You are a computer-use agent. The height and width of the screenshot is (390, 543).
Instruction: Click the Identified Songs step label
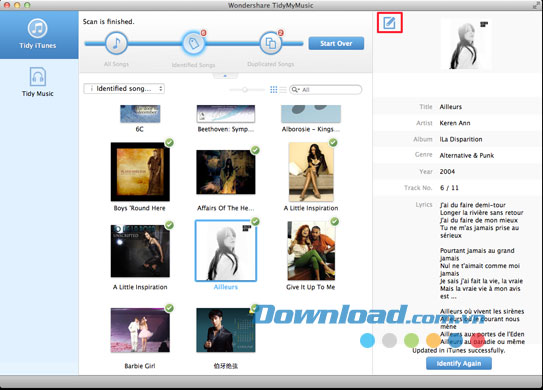click(x=193, y=65)
